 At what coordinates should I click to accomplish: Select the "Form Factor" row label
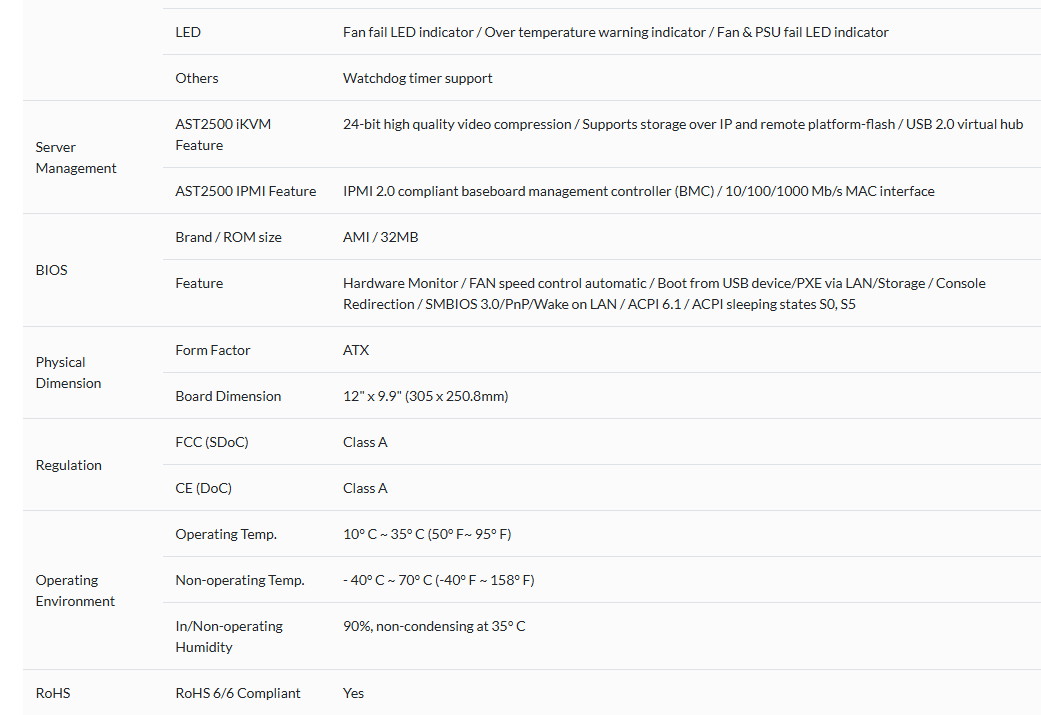pos(213,350)
